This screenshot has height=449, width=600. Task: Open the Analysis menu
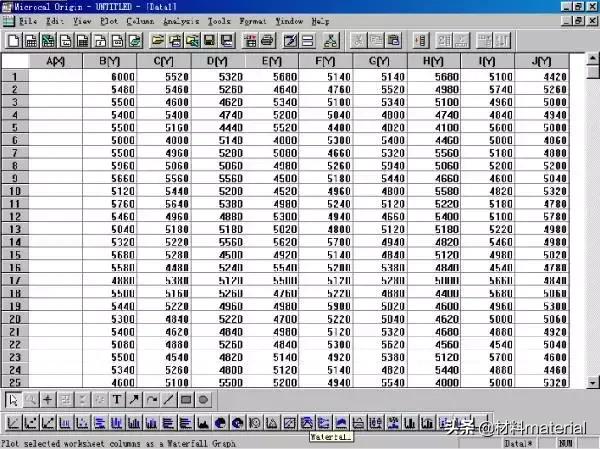[x=181, y=21]
